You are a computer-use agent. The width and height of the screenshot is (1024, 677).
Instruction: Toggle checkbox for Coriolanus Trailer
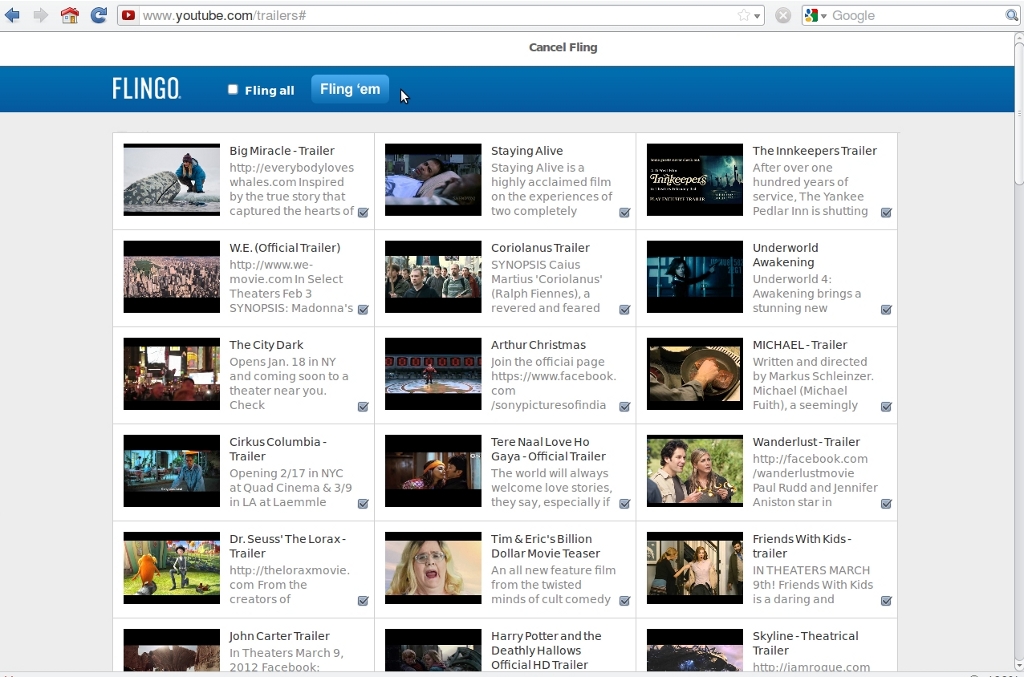624,309
